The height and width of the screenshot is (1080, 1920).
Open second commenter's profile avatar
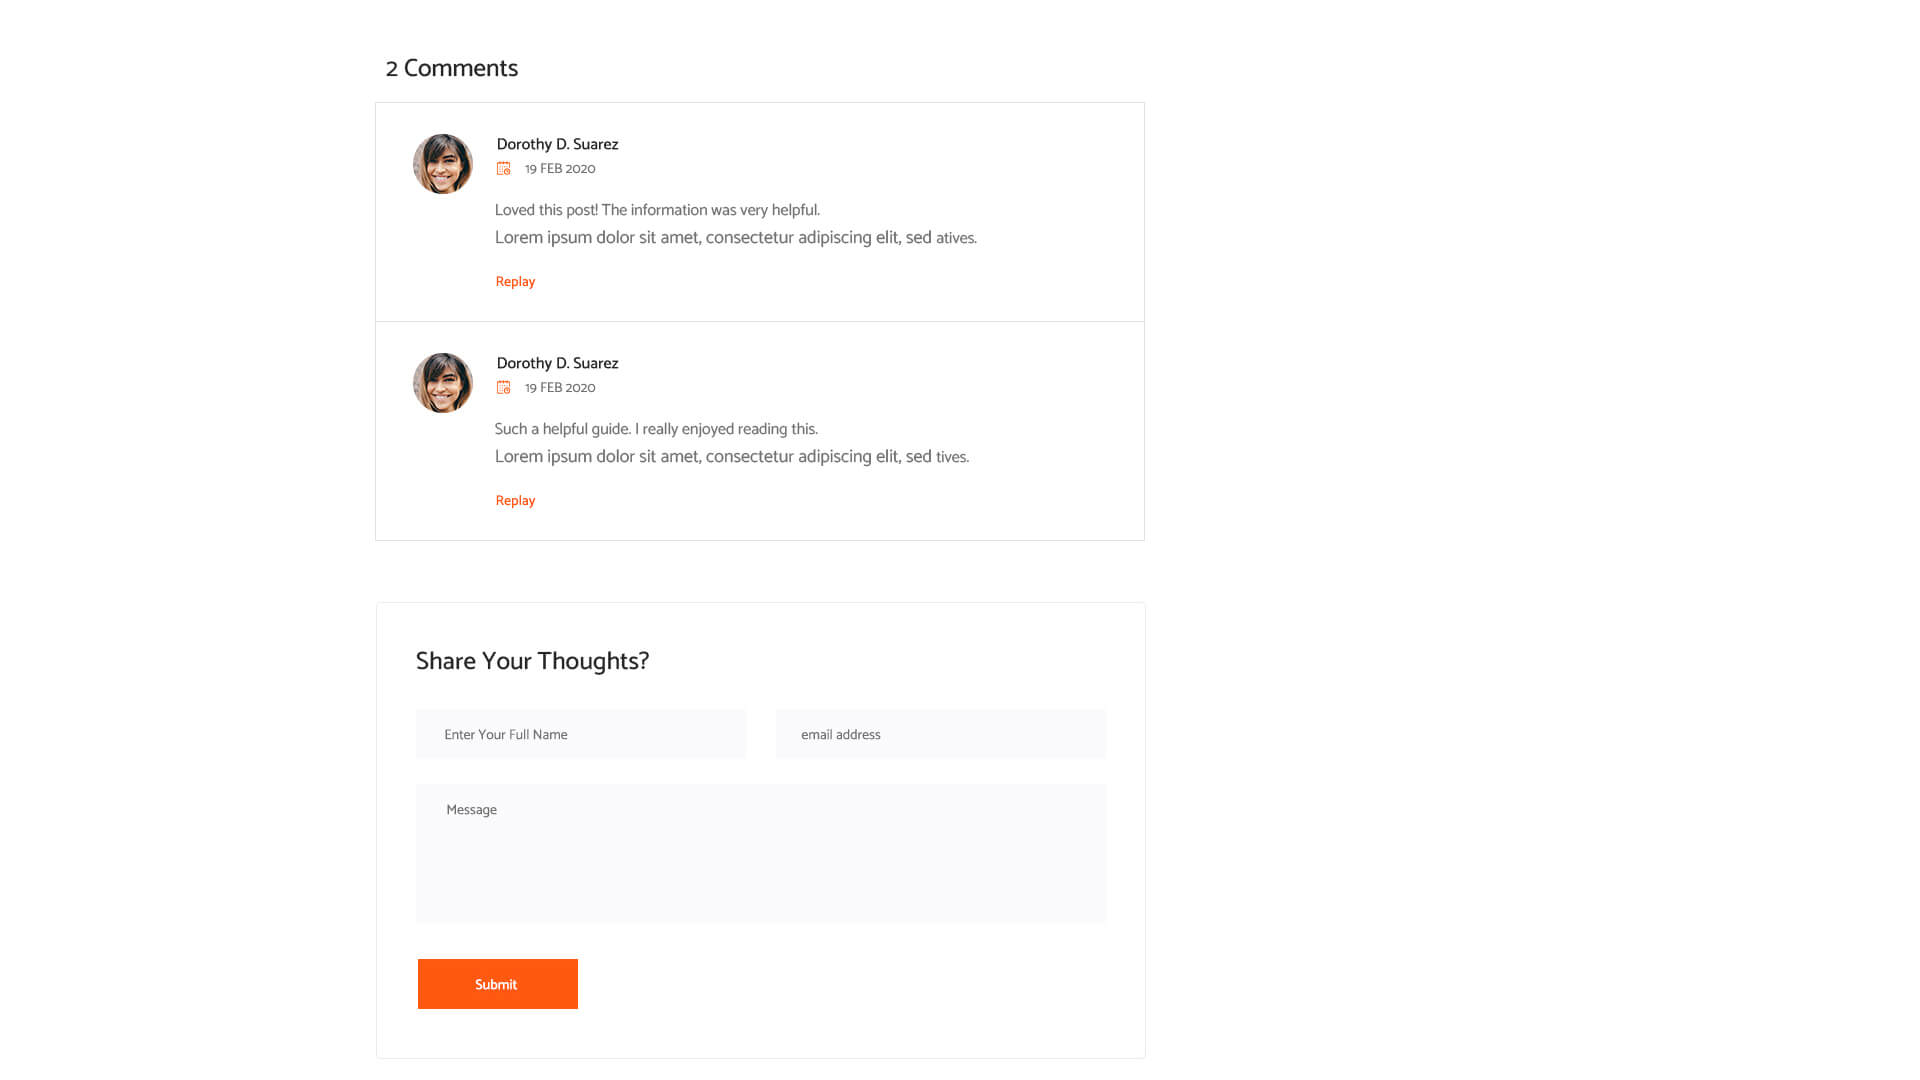[x=443, y=383]
